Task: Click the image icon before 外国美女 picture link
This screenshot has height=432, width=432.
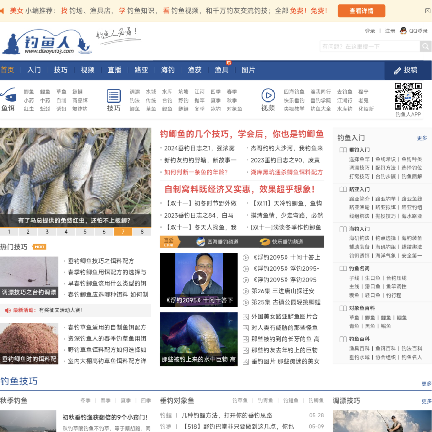Action: pos(246,317)
